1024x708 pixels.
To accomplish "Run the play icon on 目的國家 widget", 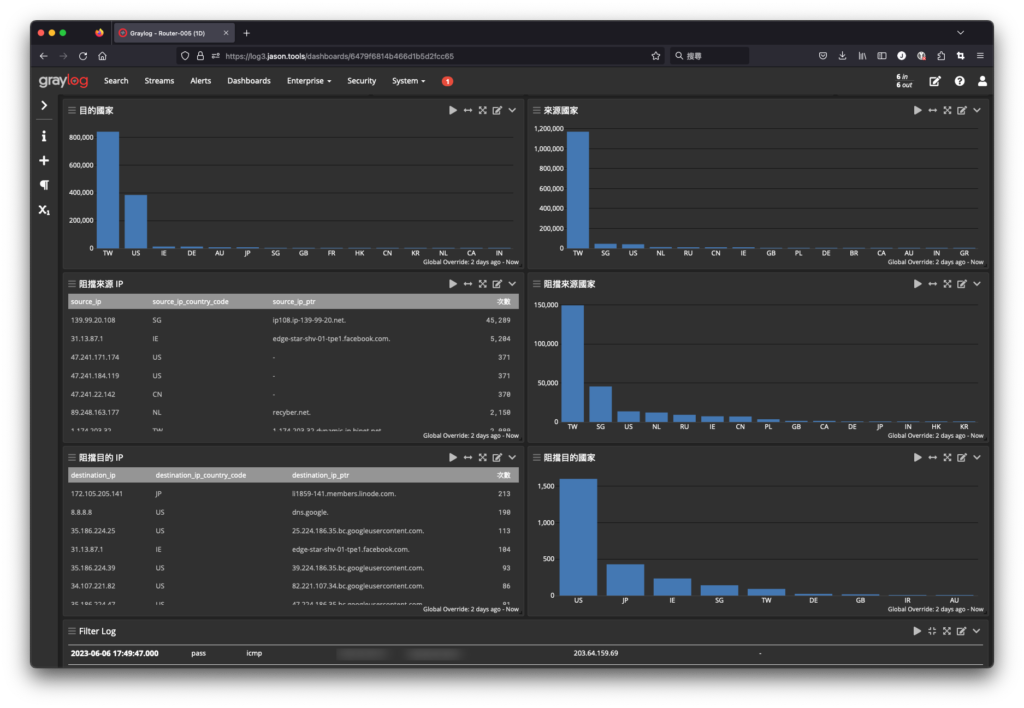I will click(x=453, y=110).
